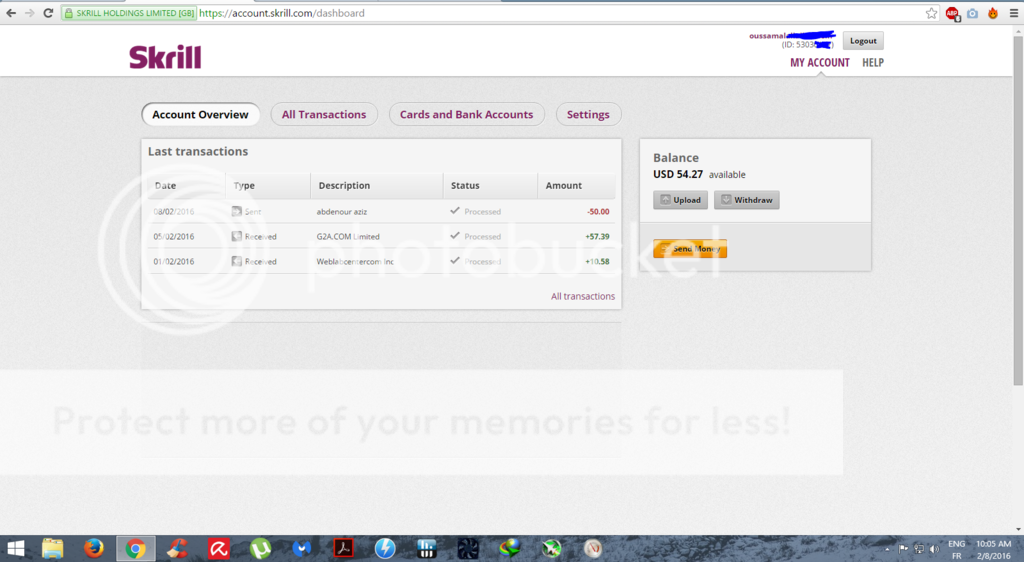This screenshot has width=1024, height=562.
Task: Click the network tray icon
Action: pyautogui.click(x=919, y=549)
